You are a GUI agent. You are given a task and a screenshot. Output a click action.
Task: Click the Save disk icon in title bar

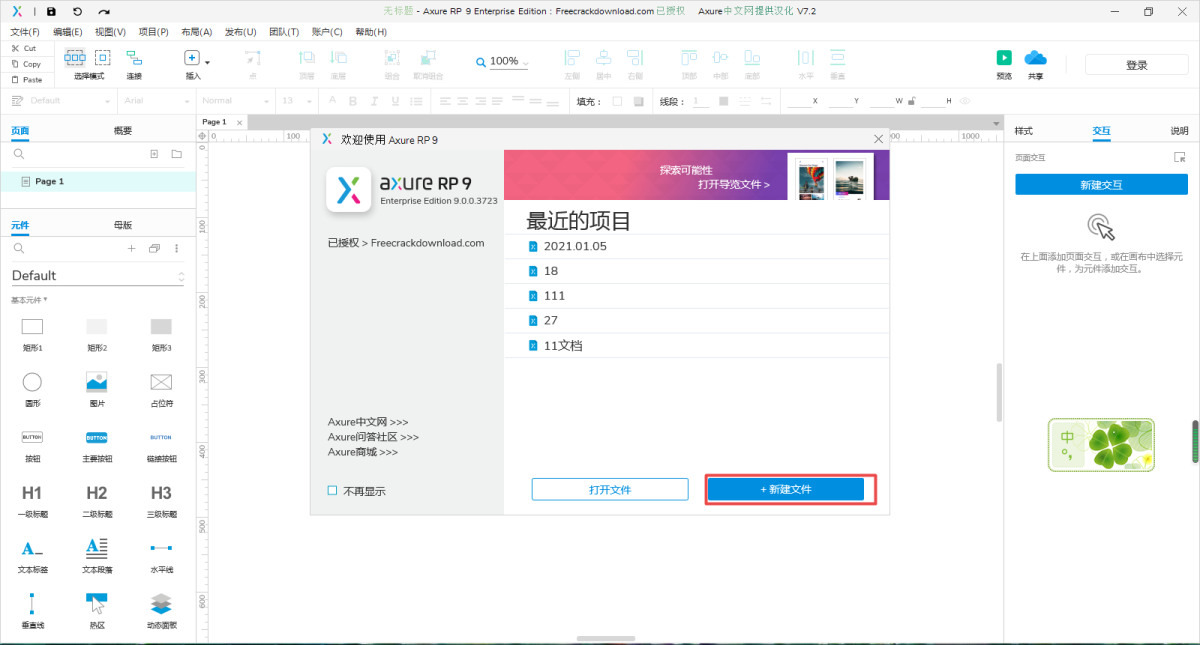coord(51,11)
